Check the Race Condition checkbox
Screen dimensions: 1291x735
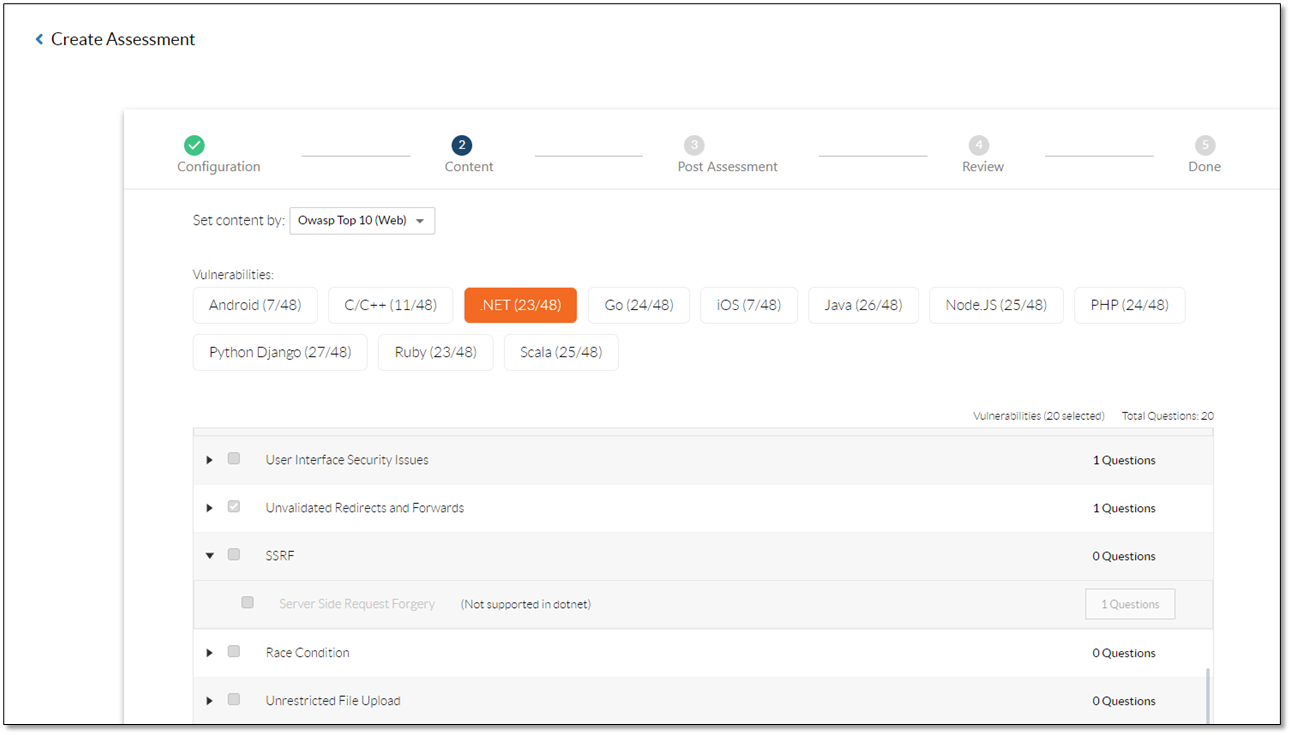click(234, 652)
